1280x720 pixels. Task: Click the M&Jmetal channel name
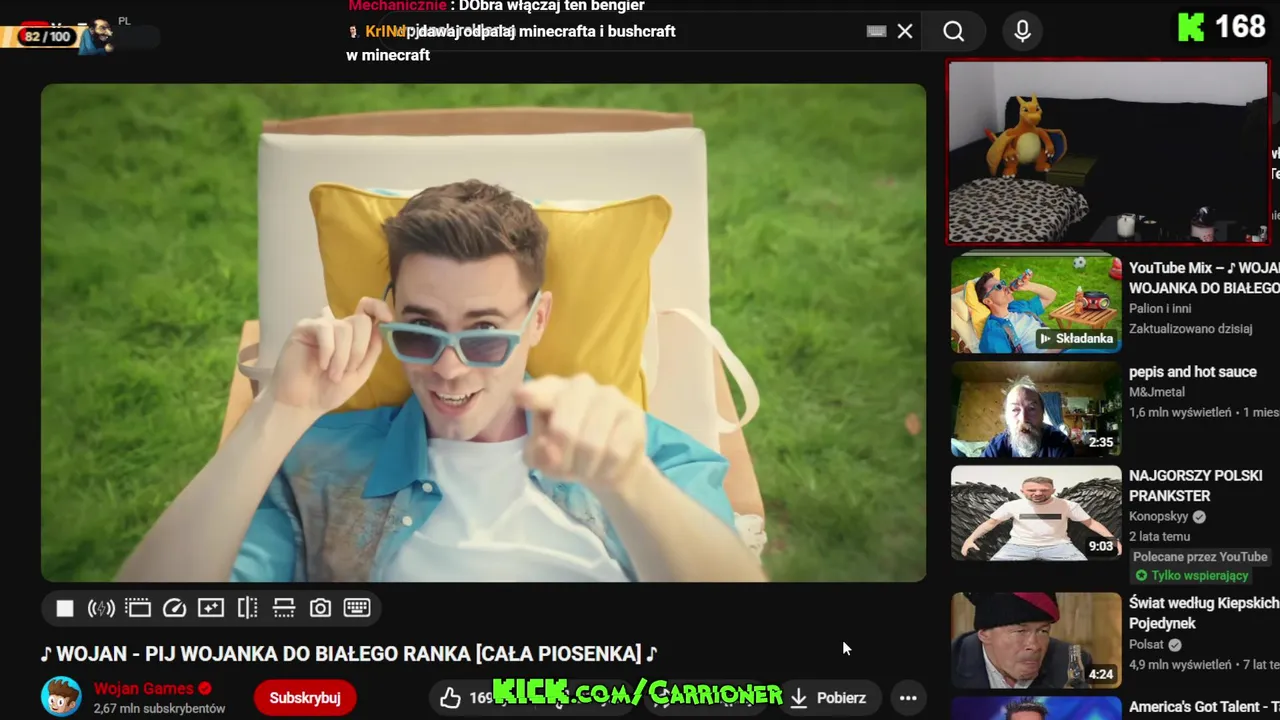coord(1157,392)
